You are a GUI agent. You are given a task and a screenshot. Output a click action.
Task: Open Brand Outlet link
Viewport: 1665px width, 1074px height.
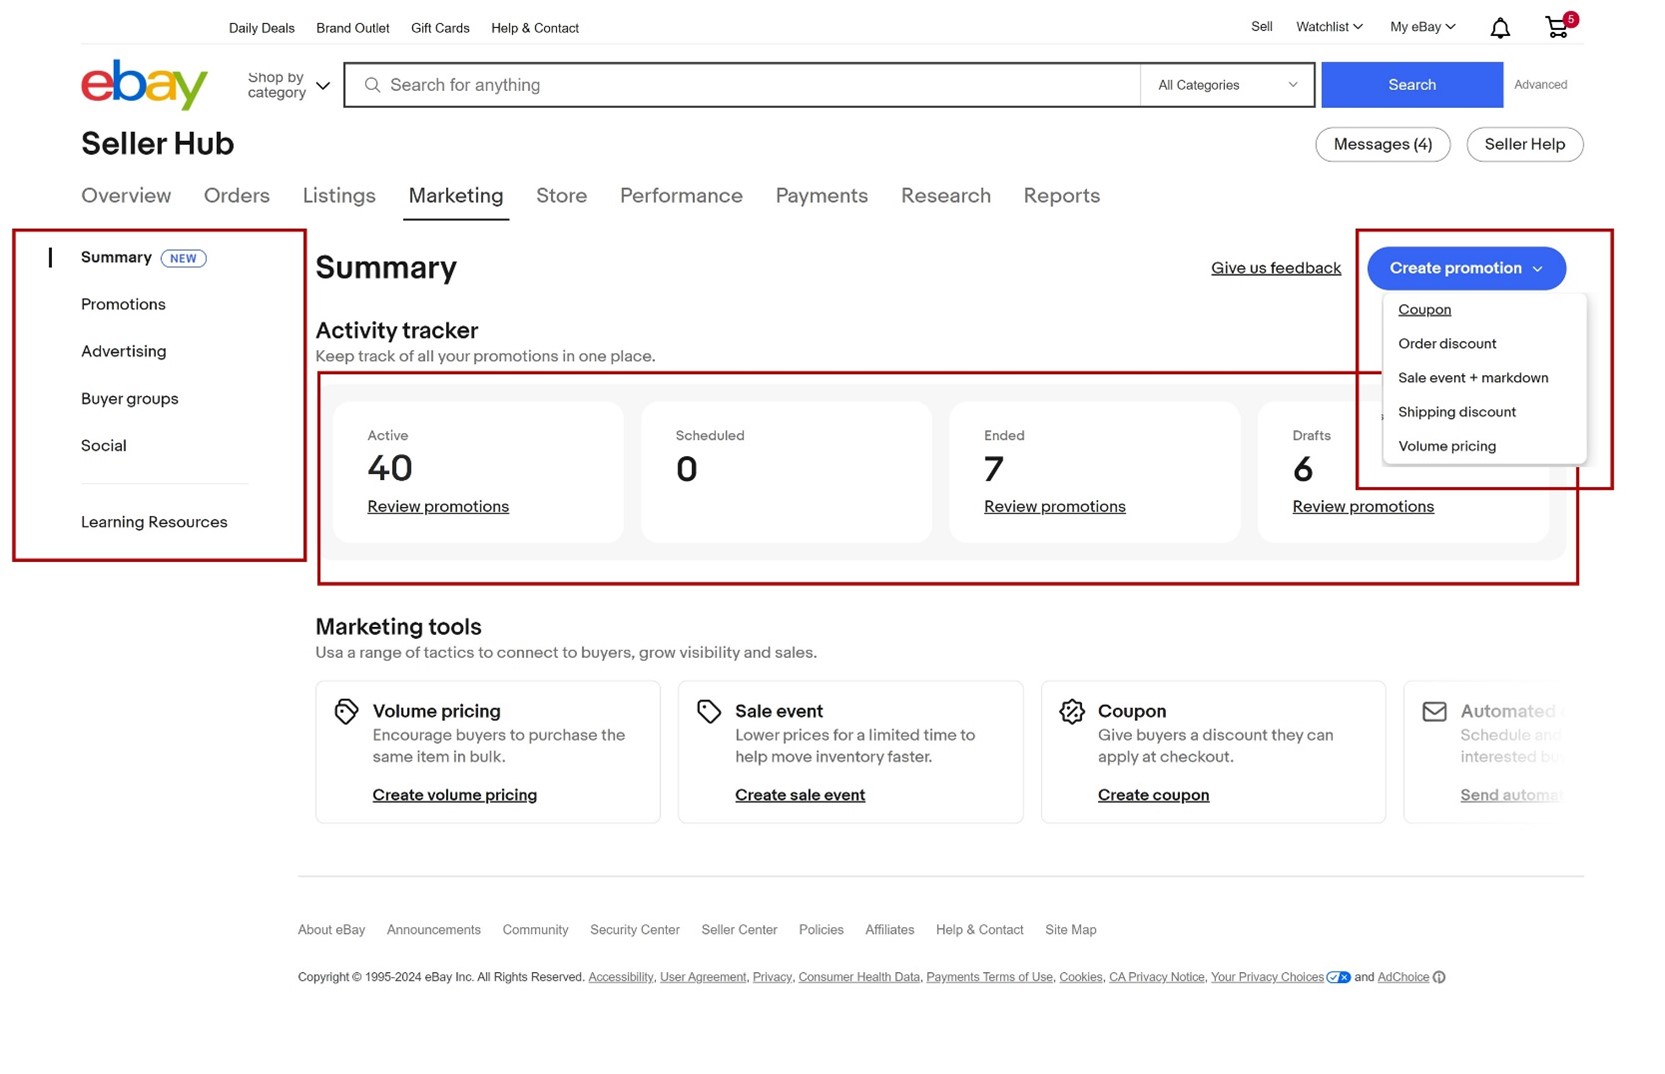pos(353,28)
